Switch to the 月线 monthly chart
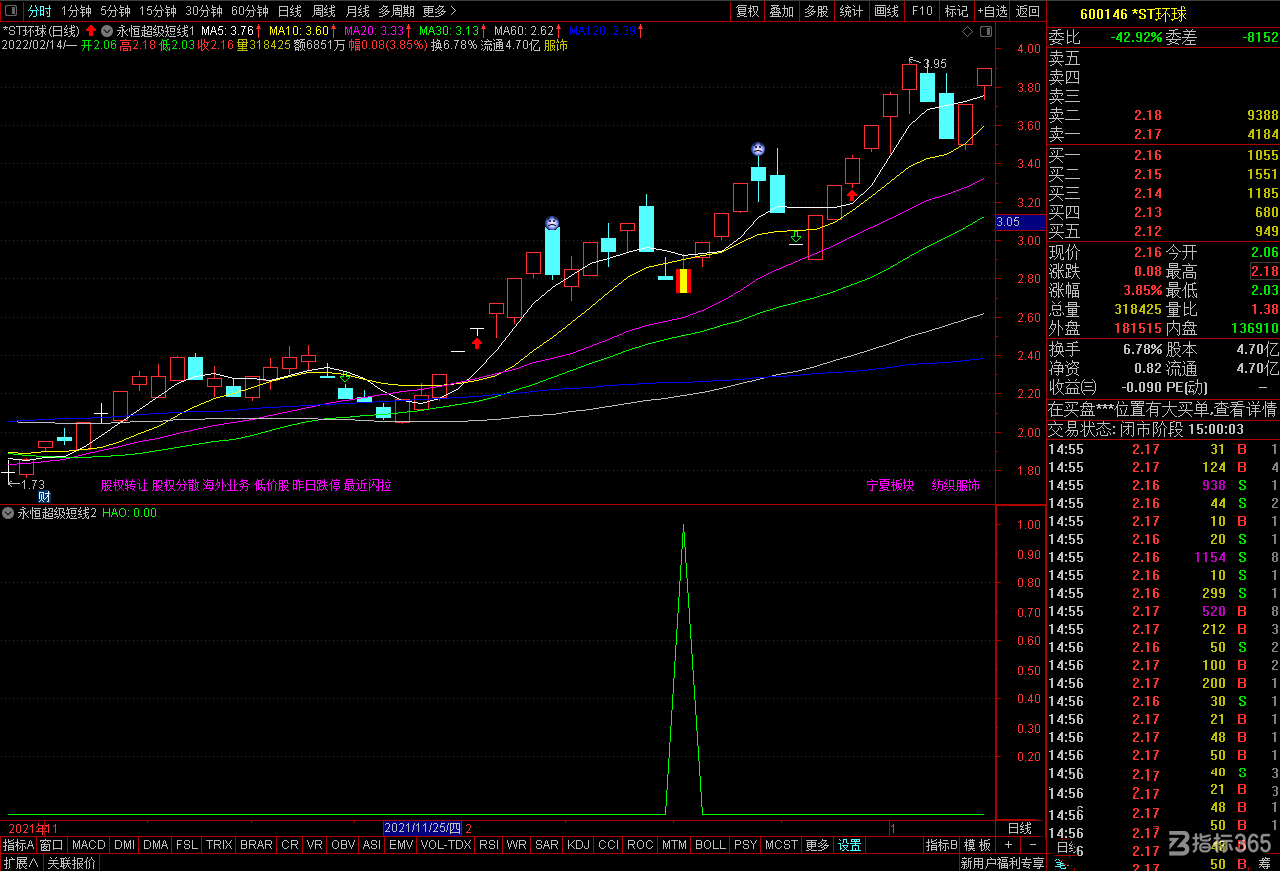Image resolution: width=1280 pixels, height=871 pixels. click(x=357, y=11)
